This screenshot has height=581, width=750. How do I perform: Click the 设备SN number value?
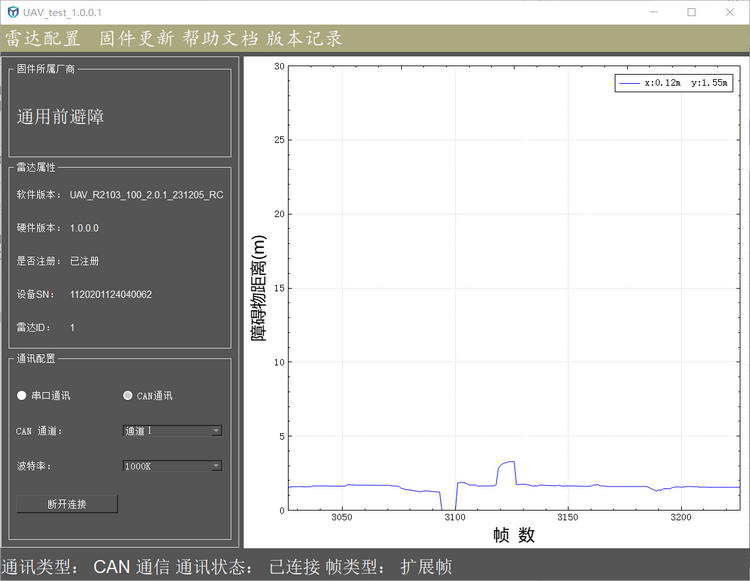tap(111, 295)
